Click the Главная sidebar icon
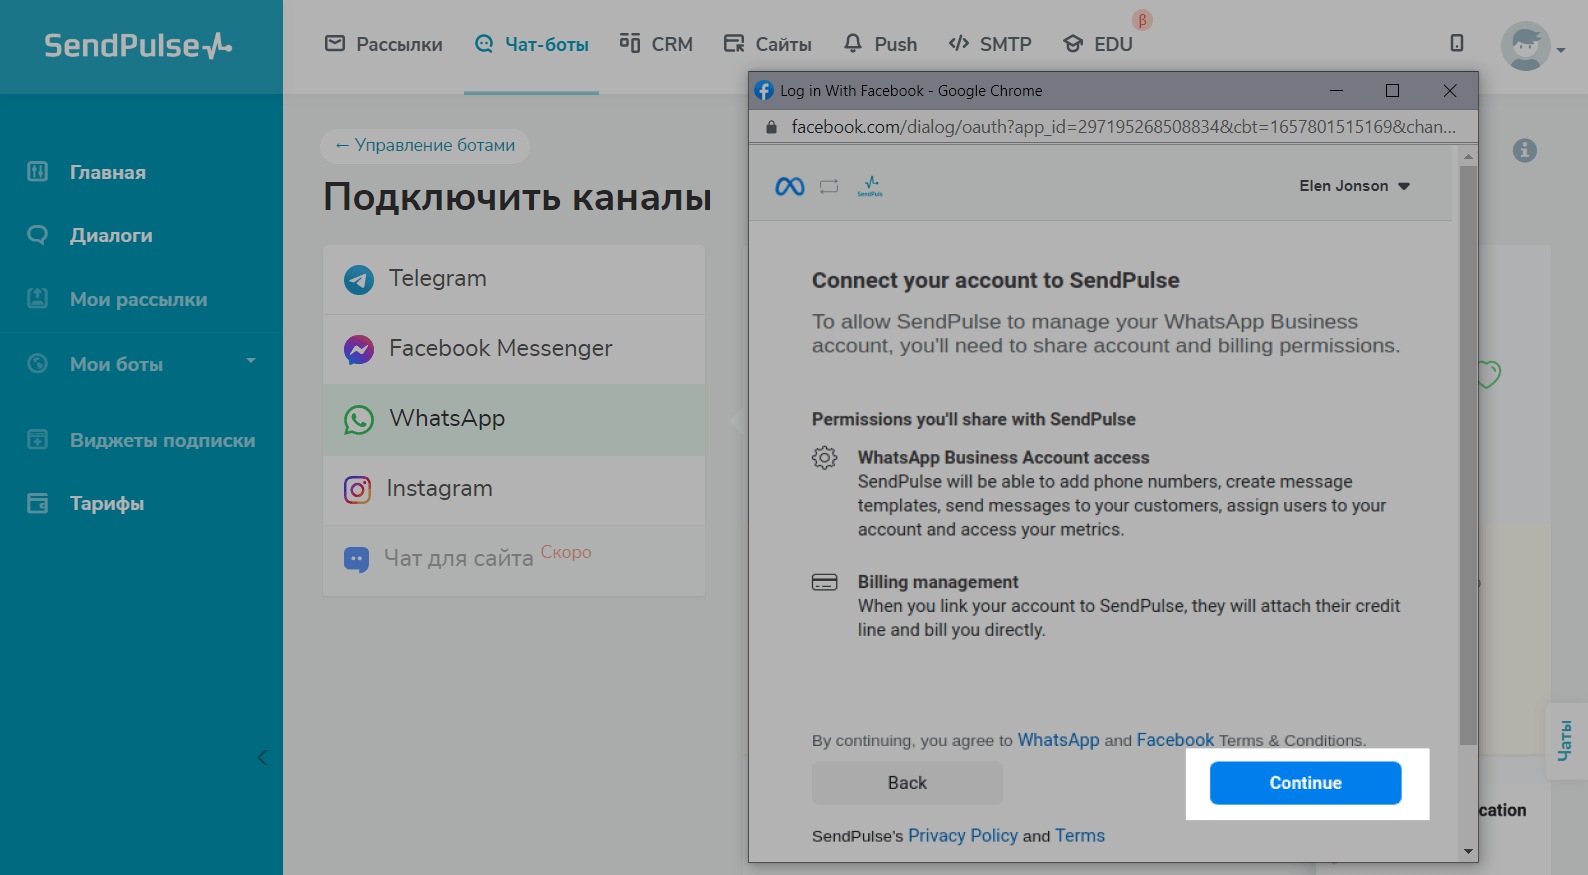1588x875 pixels. click(x=38, y=171)
